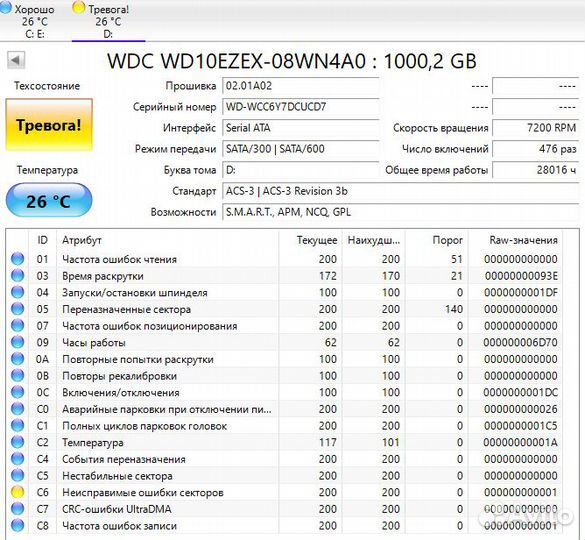Click status icon for 0B Повторы рекалибровки
The width and height of the screenshot is (585, 540).
pos(18,375)
